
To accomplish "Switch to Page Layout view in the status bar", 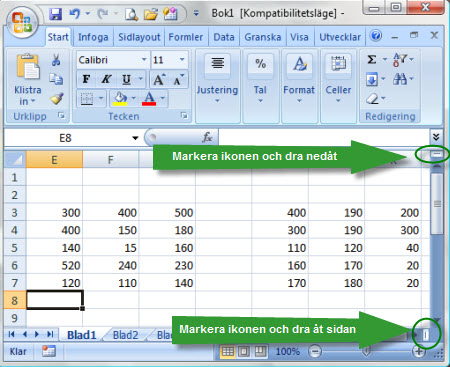I will click(244, 351).
